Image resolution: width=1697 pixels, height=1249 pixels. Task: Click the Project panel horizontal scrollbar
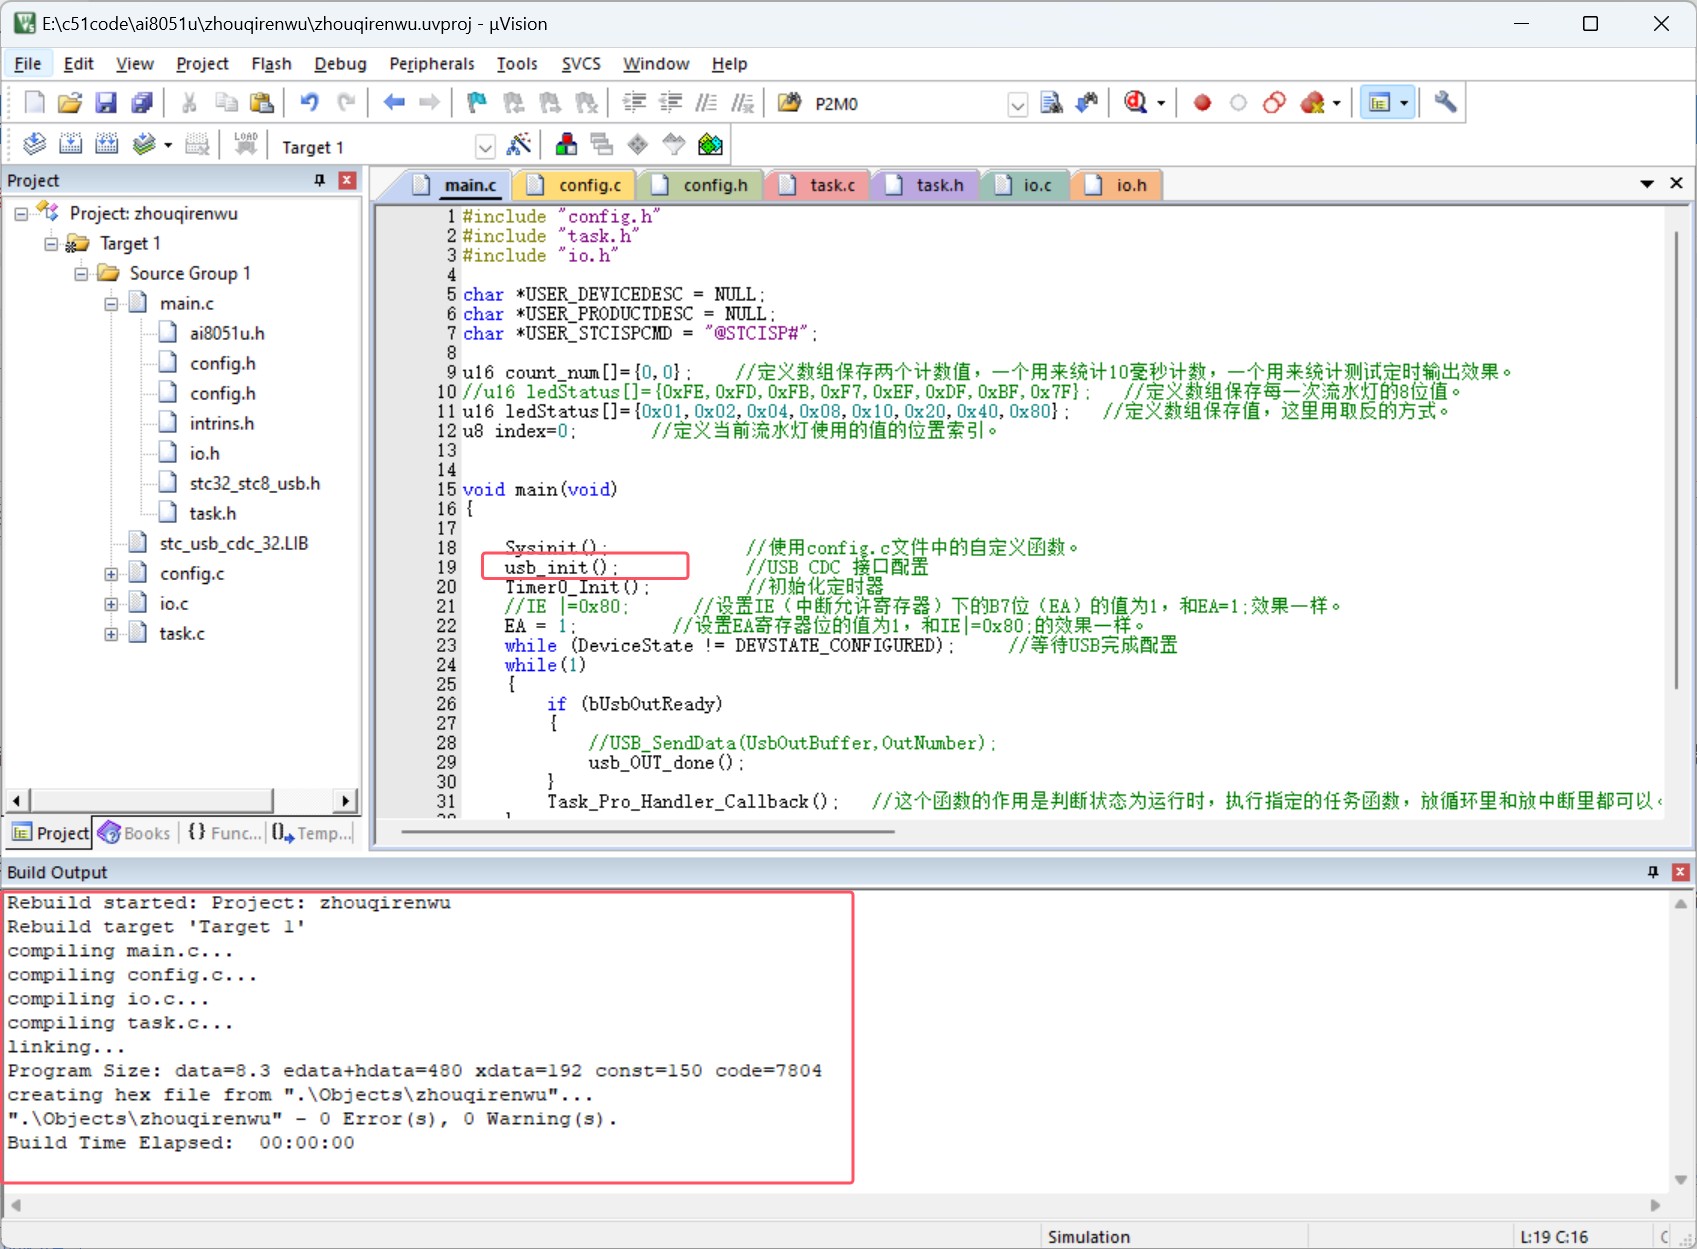pos(152,801)
